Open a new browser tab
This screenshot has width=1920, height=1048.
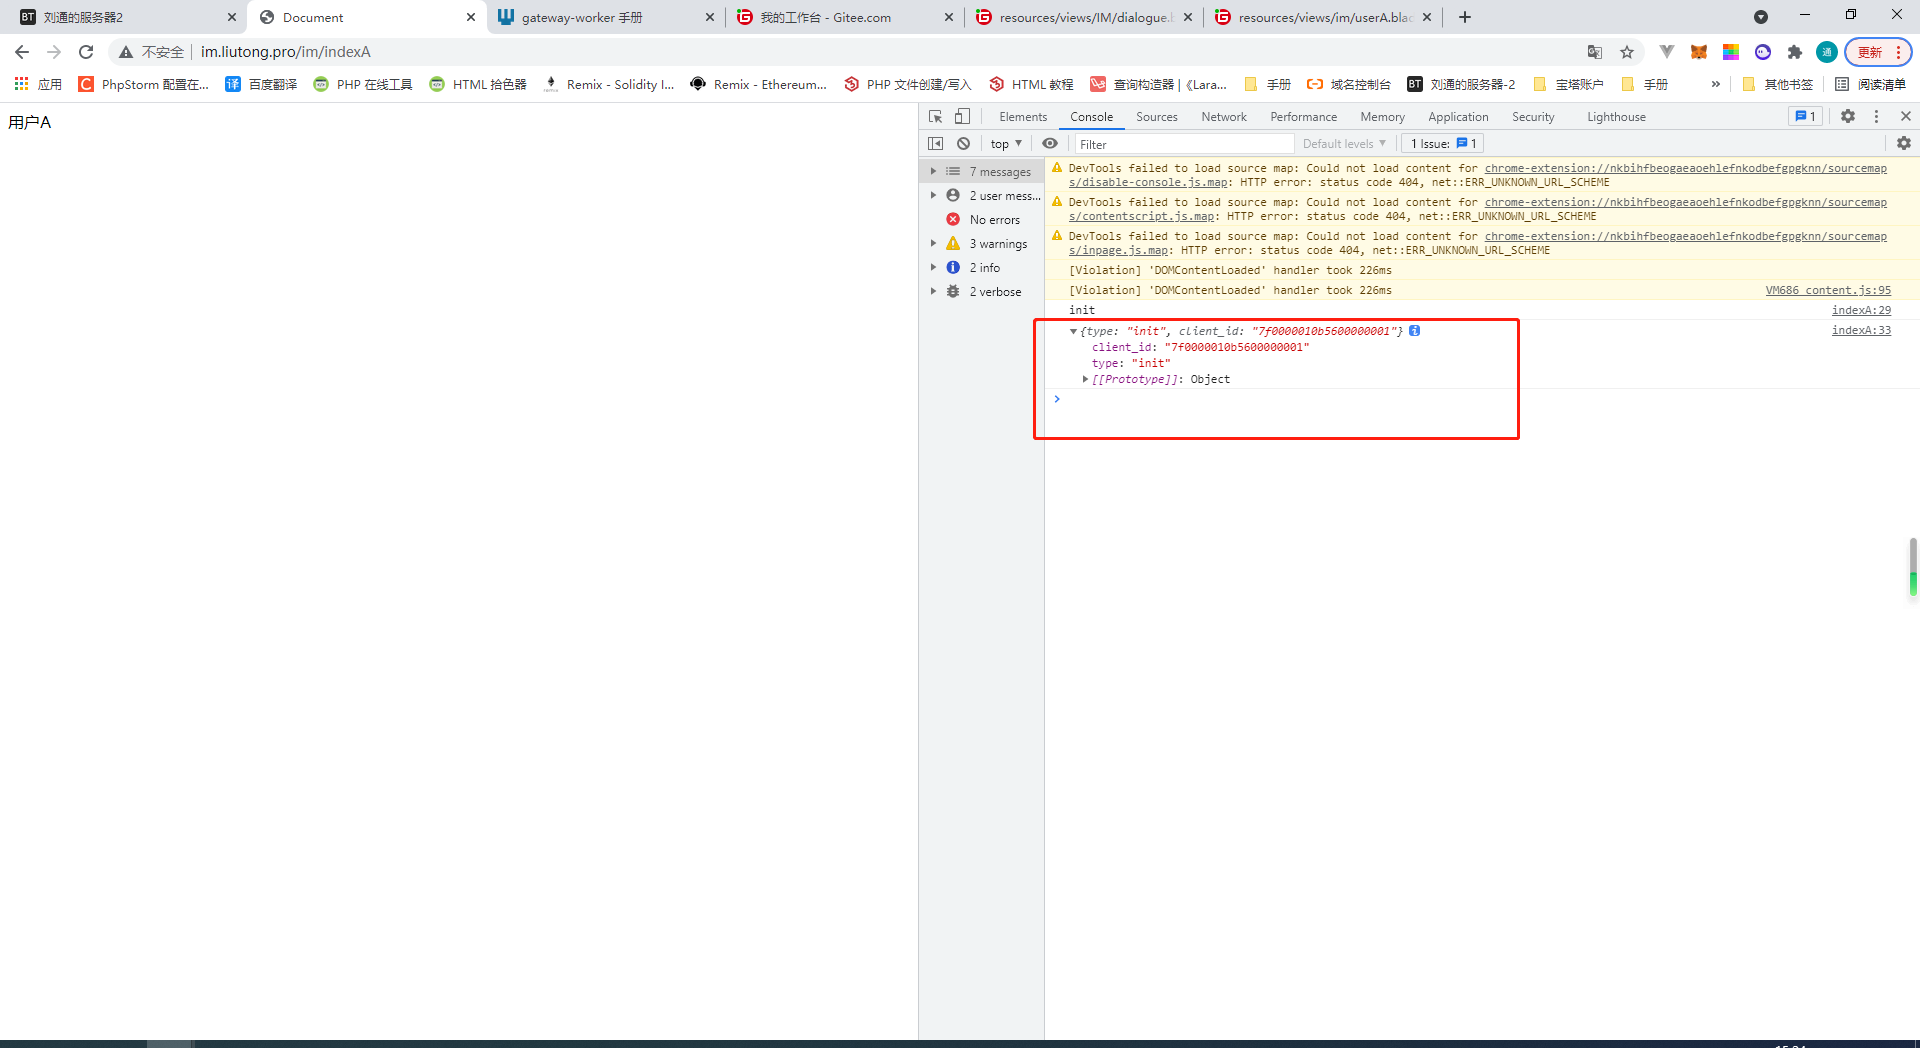1465,17
